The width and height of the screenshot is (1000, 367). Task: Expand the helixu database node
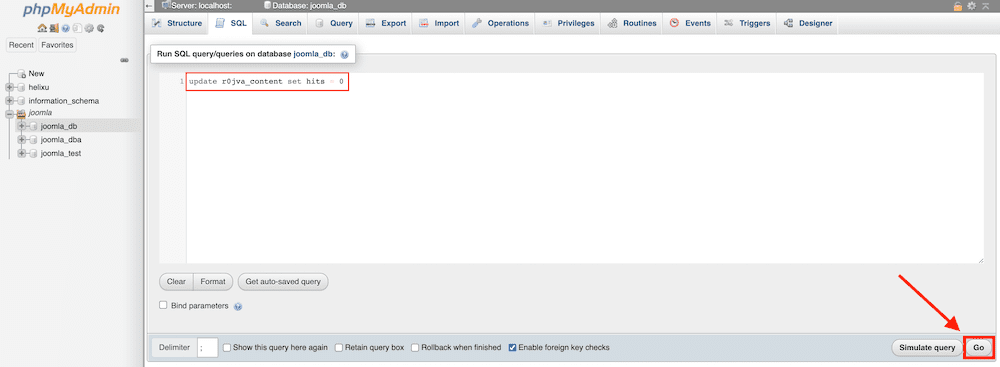10,87
